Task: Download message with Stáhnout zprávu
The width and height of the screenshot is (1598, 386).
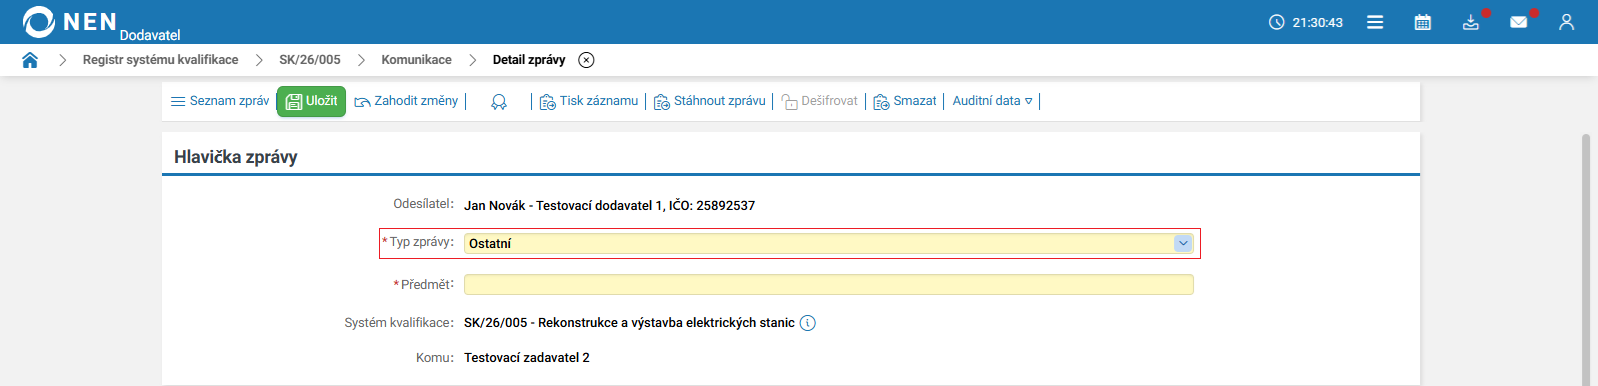Action: pos(710,101)
